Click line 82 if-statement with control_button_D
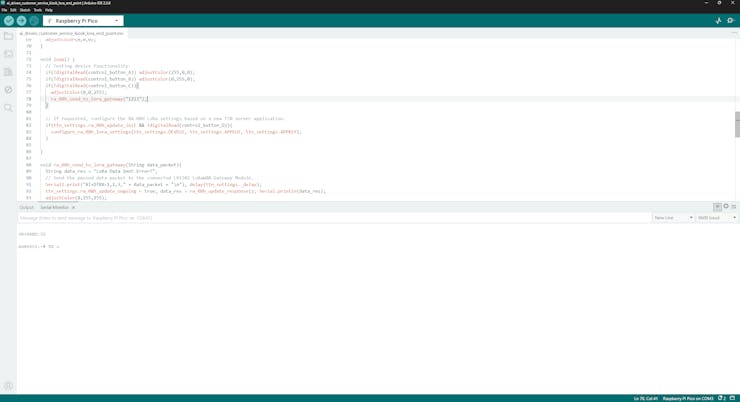740x402 pixels. (x=139, y=126)
